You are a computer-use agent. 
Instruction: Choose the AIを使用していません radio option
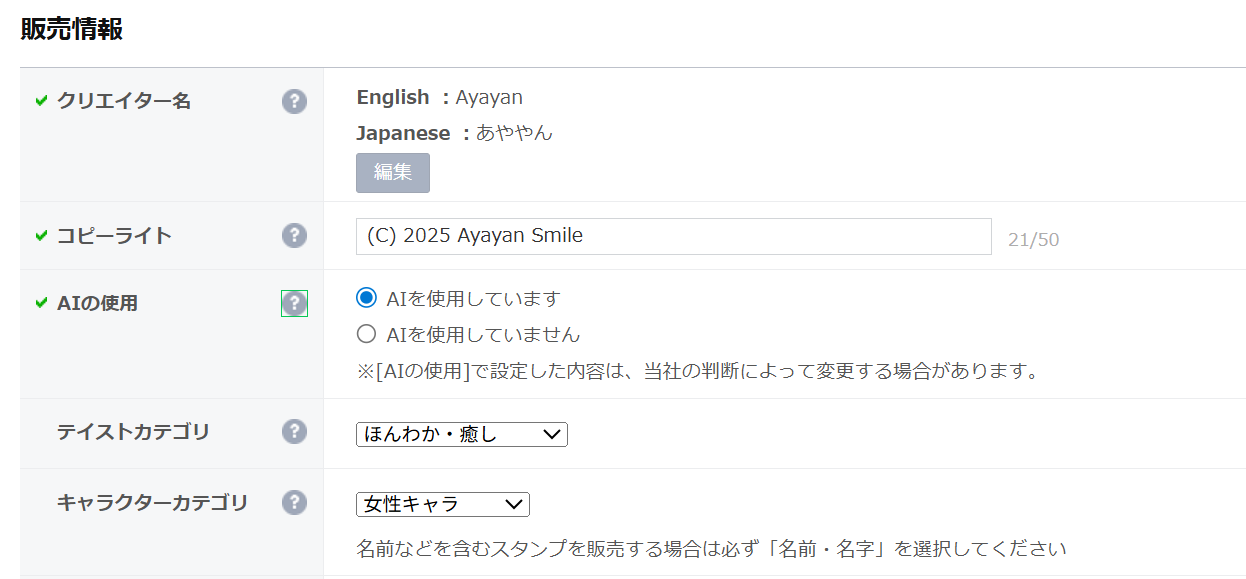tap(367, 334)
